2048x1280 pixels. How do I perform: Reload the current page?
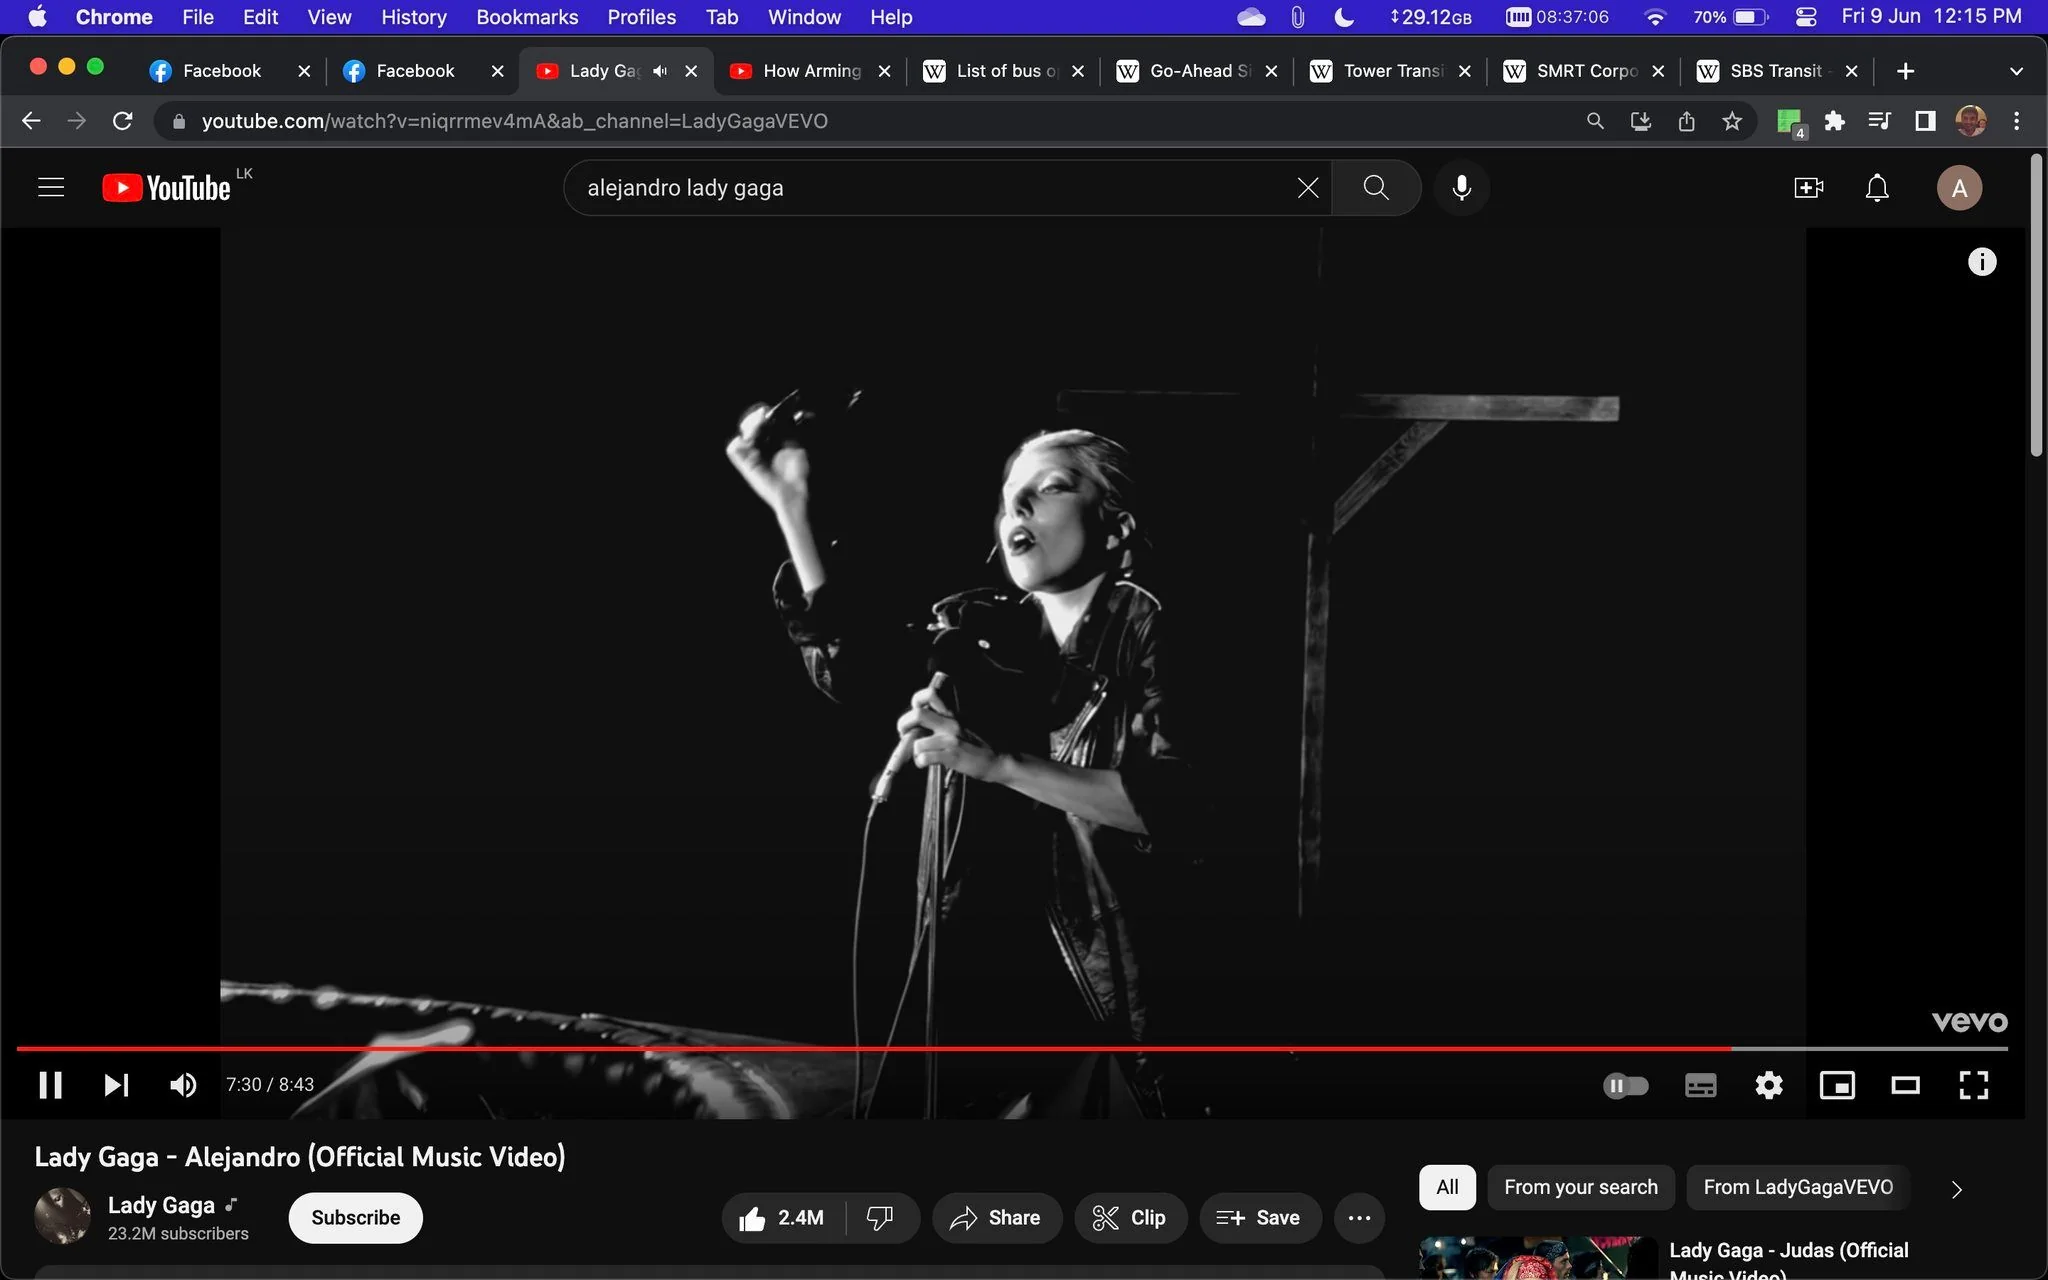[123, 121]
